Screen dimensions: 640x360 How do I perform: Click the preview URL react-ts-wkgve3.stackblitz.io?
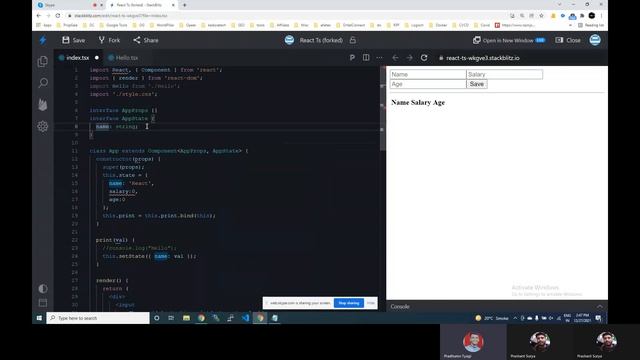(482, 58)
